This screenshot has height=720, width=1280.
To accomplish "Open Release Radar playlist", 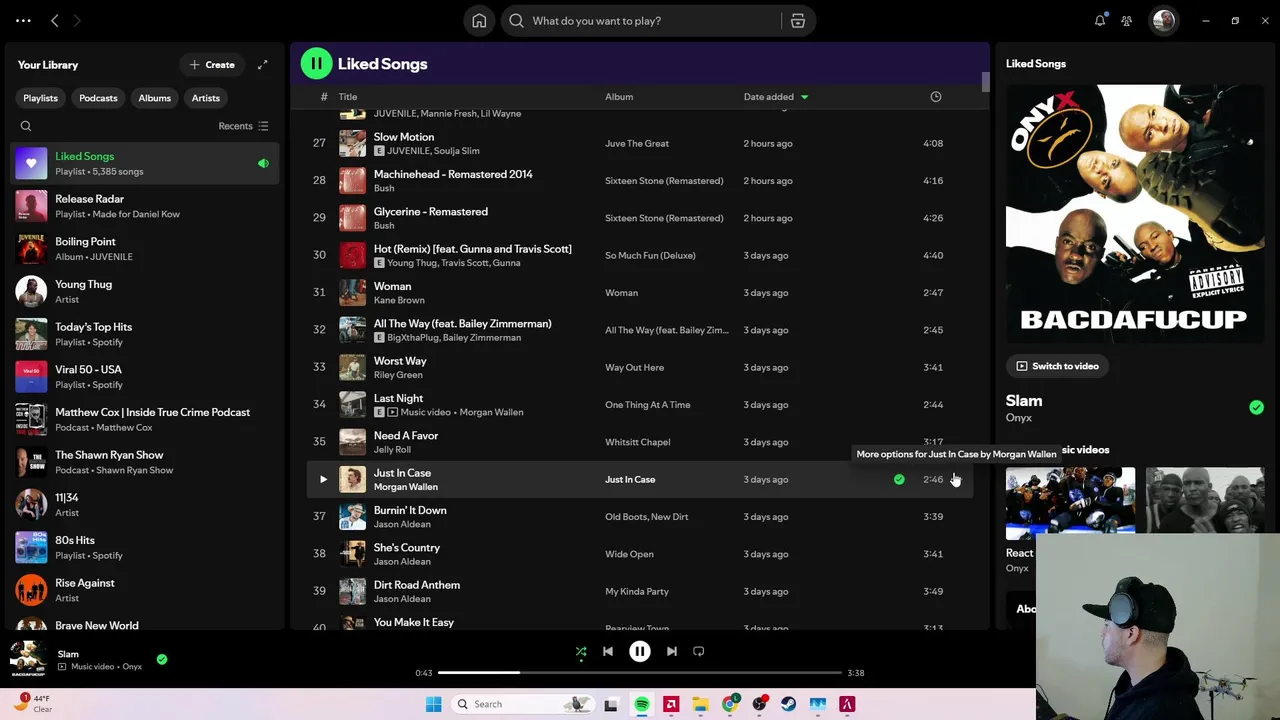I will (x=145, y=206).
